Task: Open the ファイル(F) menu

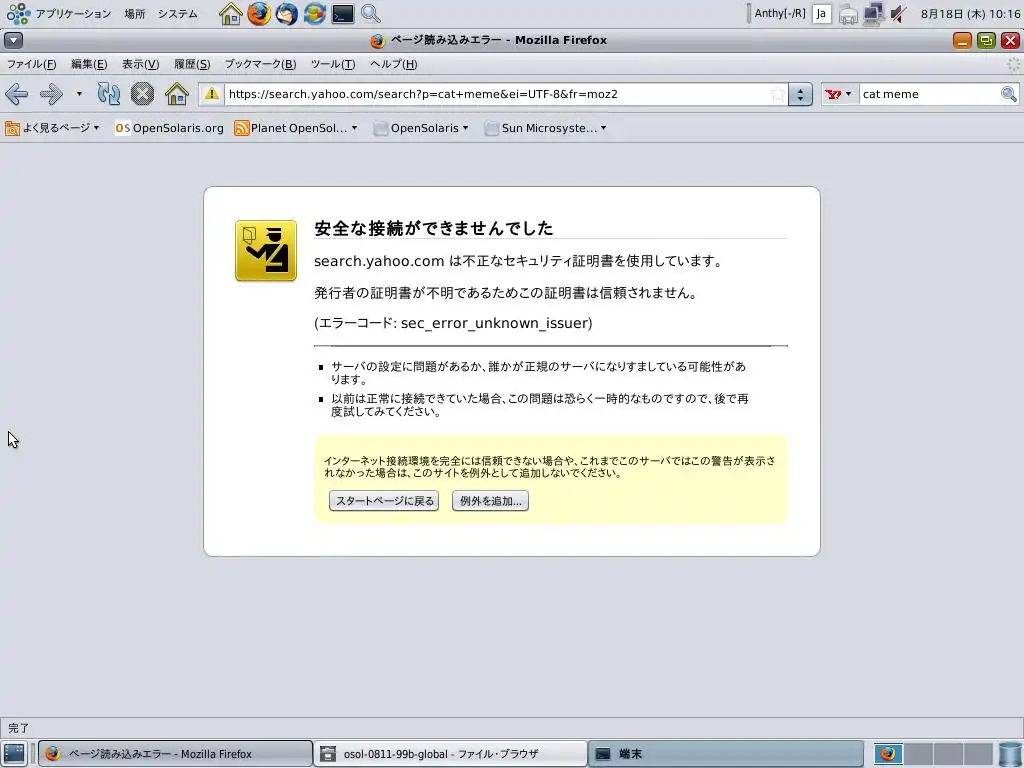Action: (x=31, y=64)
